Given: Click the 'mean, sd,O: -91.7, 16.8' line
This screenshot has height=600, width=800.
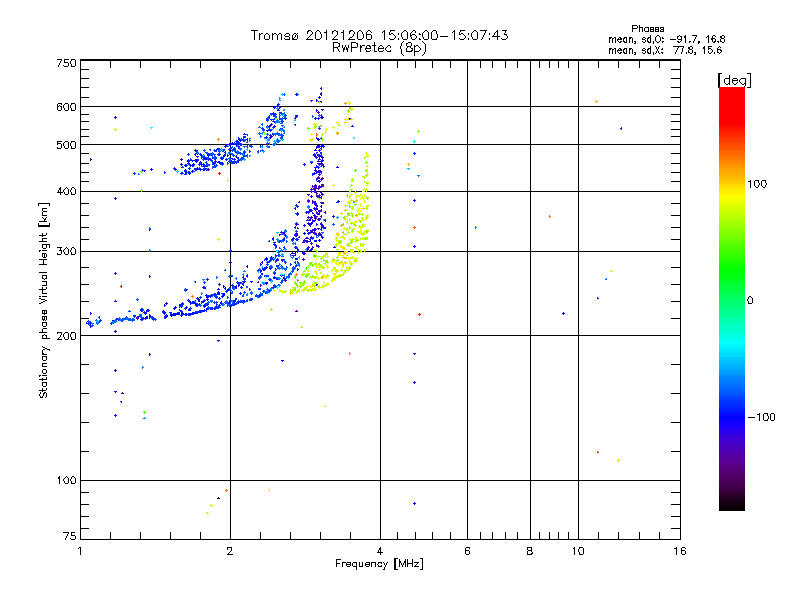Looking at the screenshot, I should tap(666, 39).
